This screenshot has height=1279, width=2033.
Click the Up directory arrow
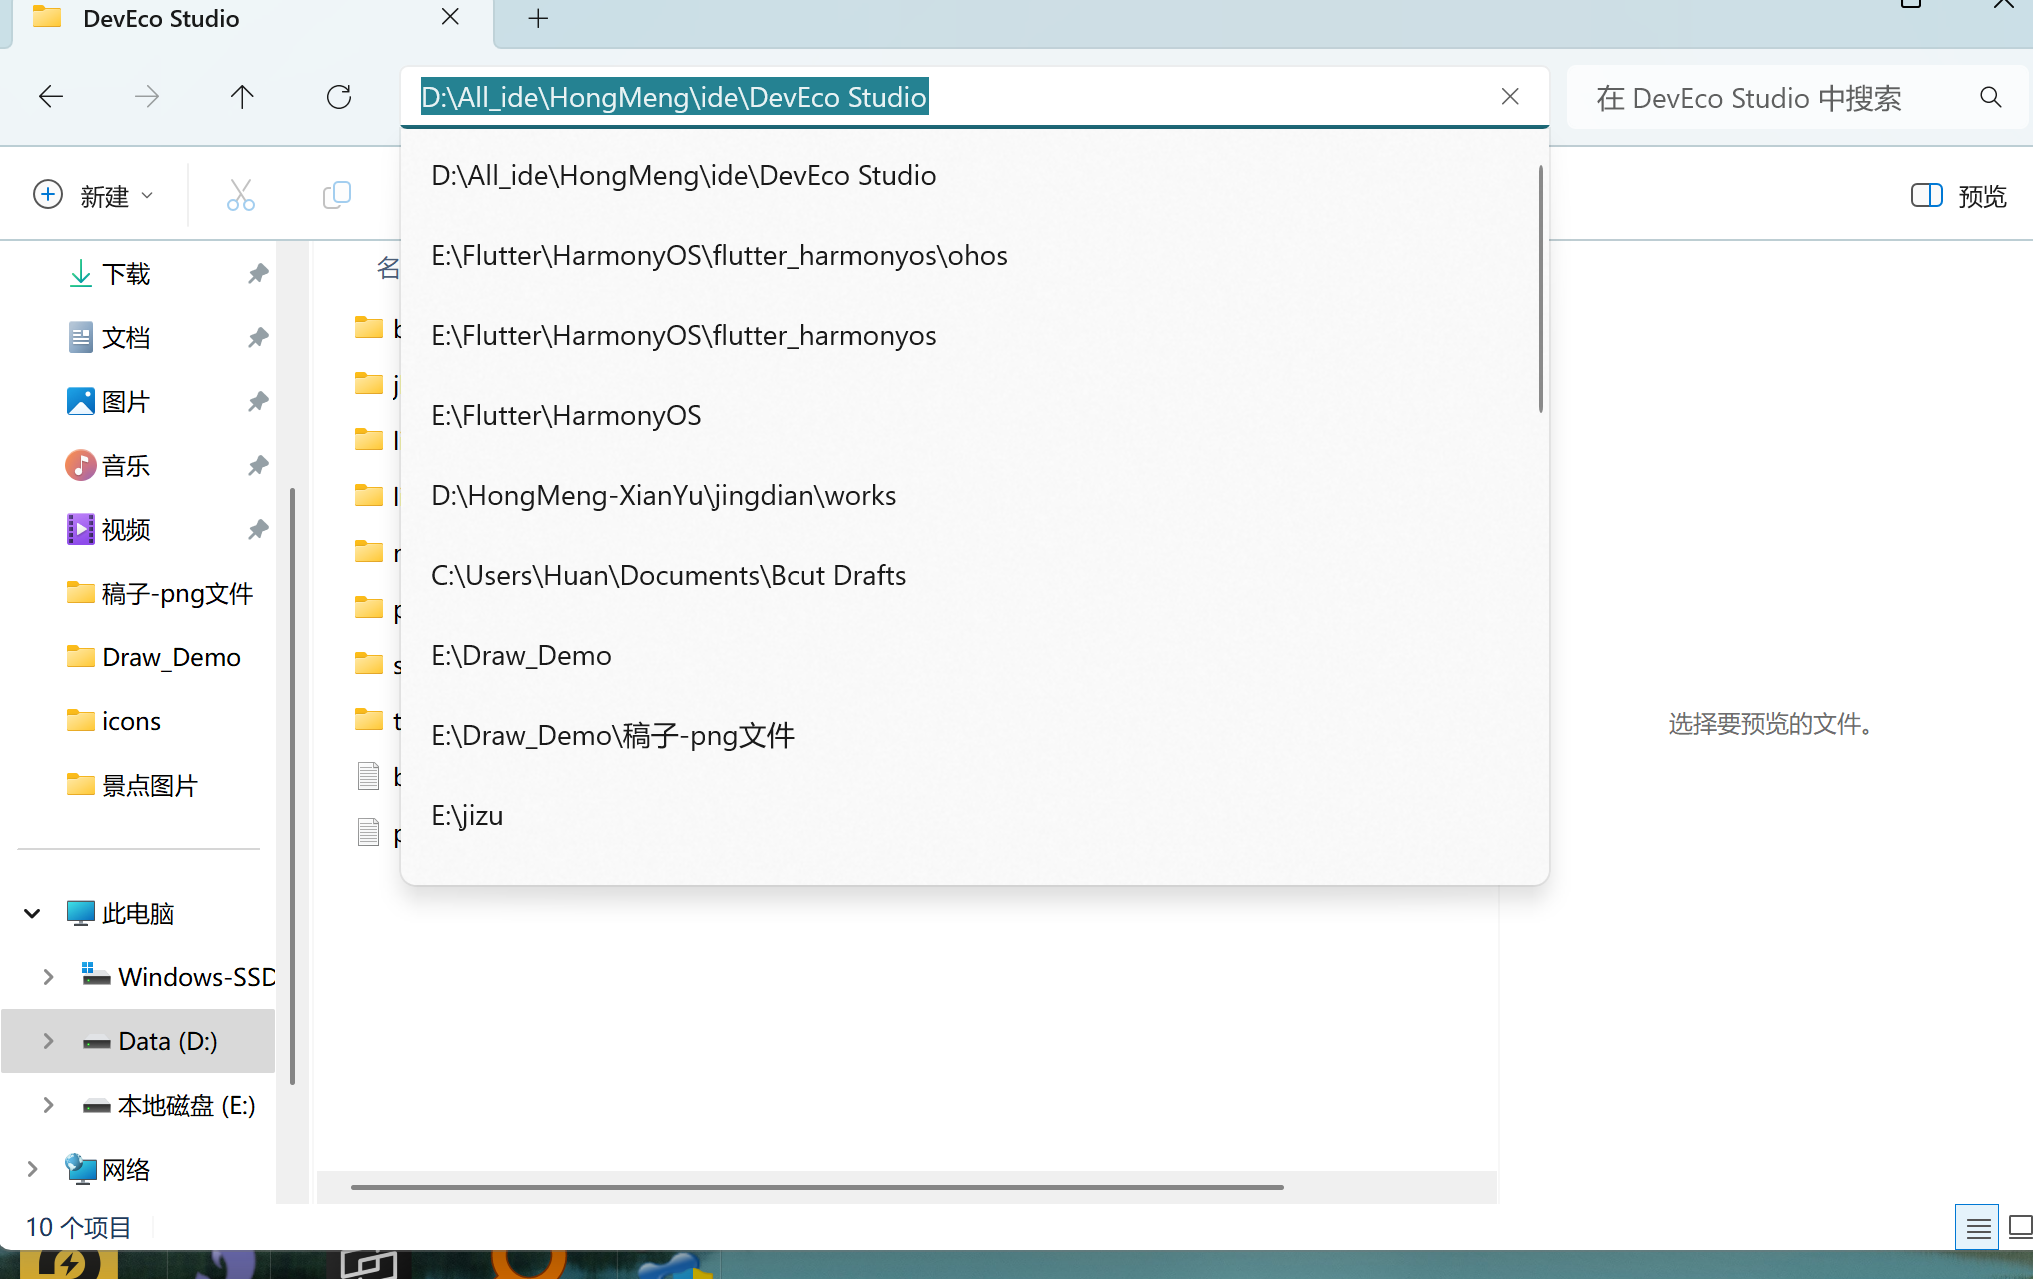pos(242,97)
